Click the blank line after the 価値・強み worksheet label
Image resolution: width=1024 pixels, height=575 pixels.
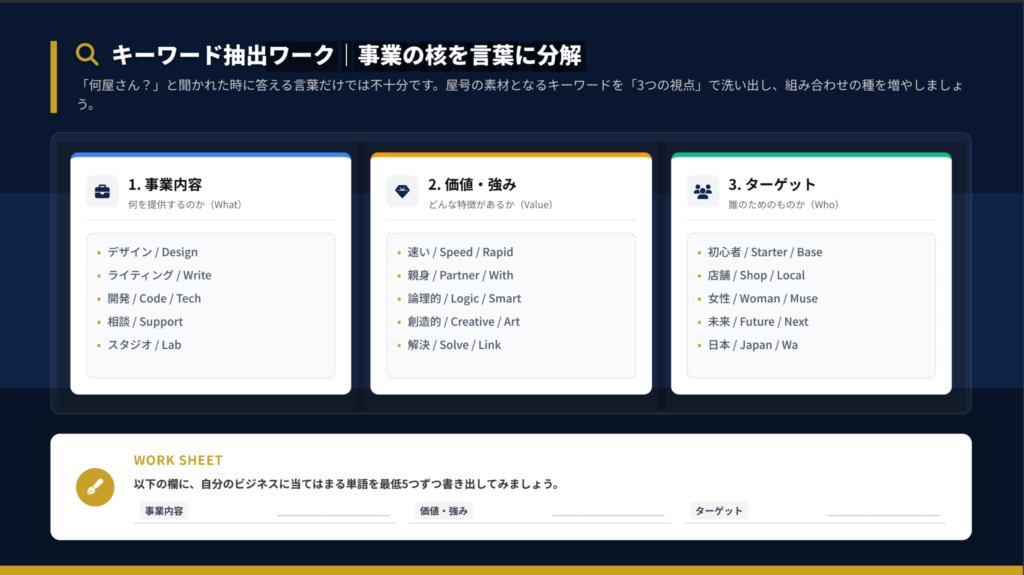coord(607,512)
